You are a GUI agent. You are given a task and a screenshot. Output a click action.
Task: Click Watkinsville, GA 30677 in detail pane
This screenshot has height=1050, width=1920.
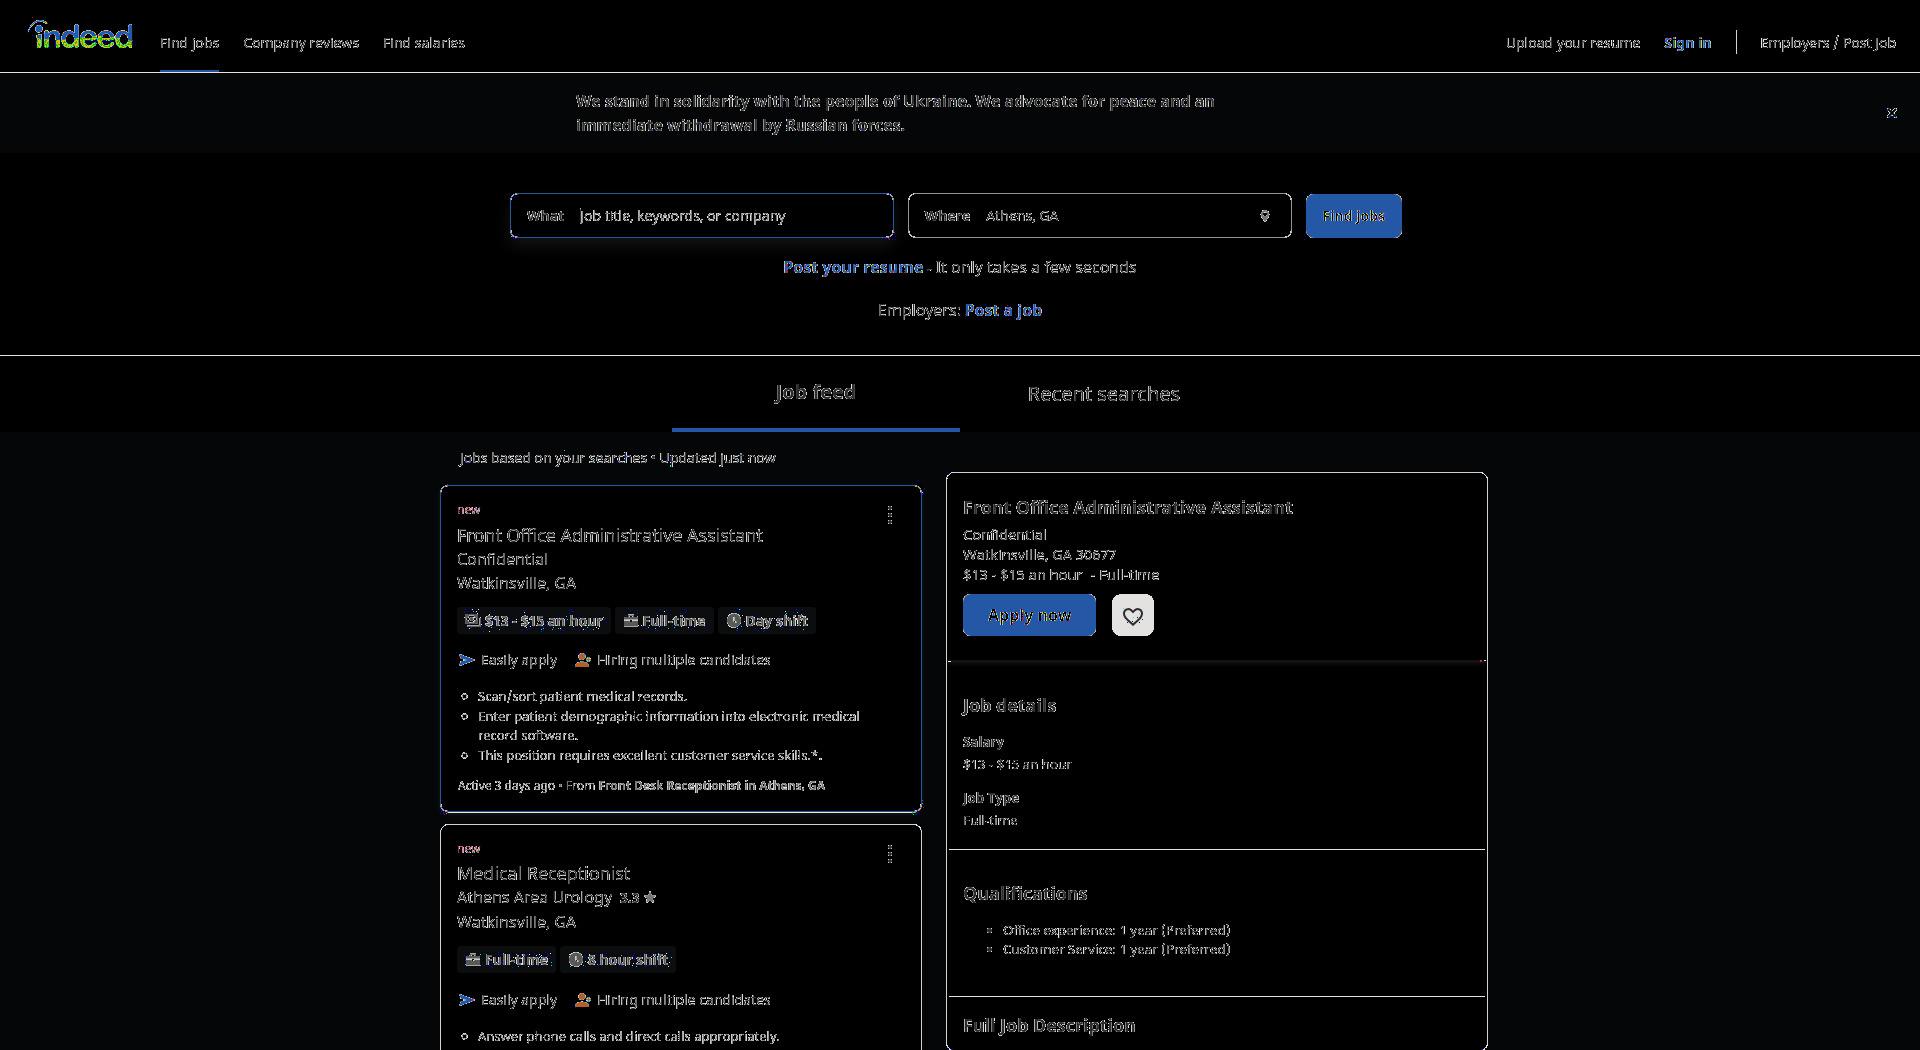pos(1039,555)
